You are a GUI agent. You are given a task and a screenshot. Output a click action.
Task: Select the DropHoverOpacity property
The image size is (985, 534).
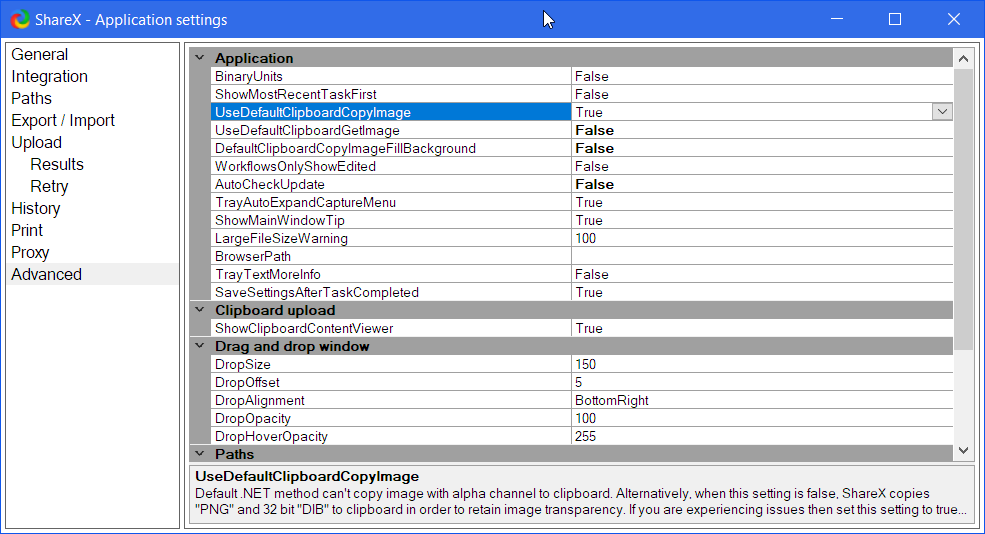pyautogui.click(x=391, y=437)
